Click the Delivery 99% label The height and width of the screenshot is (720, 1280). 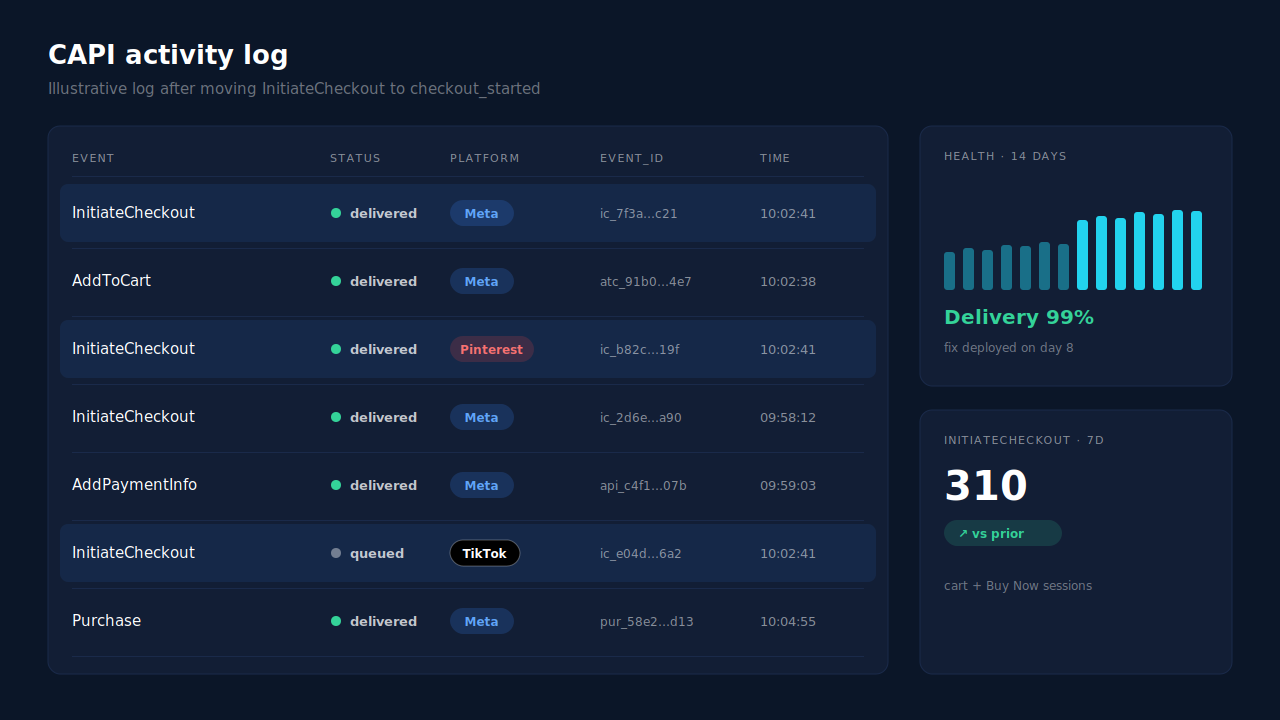pyautogui.click(x=1019, y=317)
